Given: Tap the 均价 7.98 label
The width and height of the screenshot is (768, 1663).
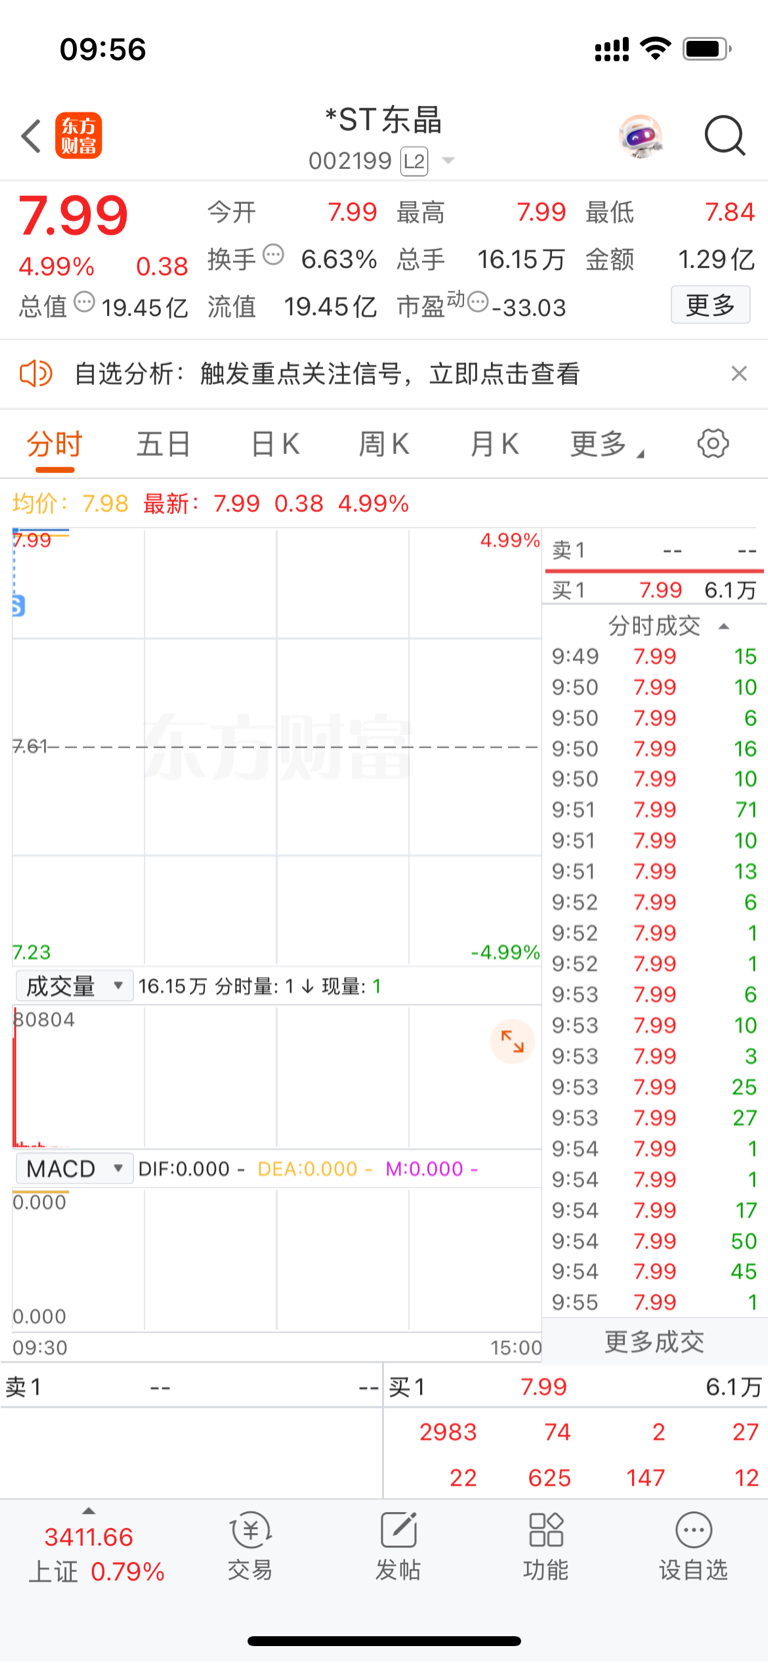Looking at the screenshot, I should (x=70, y=504).
